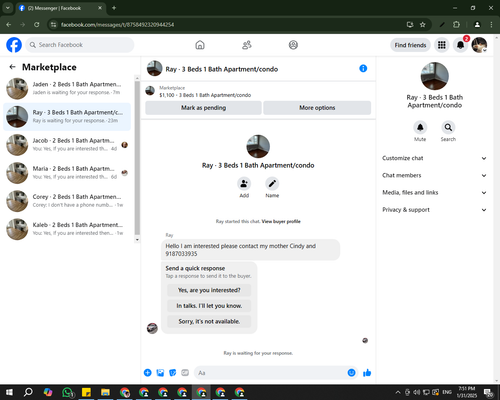Open the browser extensions puzzle icon
Viewport: 500px width, 400px height.
click(456, 25)
